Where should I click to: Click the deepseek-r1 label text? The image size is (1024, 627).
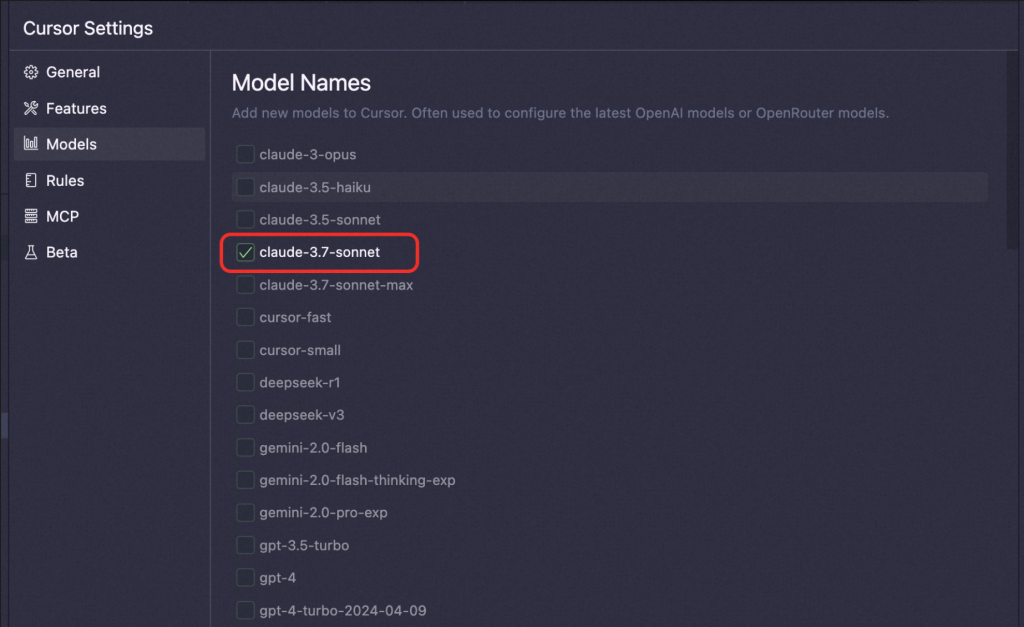click(x=300, y=383)
